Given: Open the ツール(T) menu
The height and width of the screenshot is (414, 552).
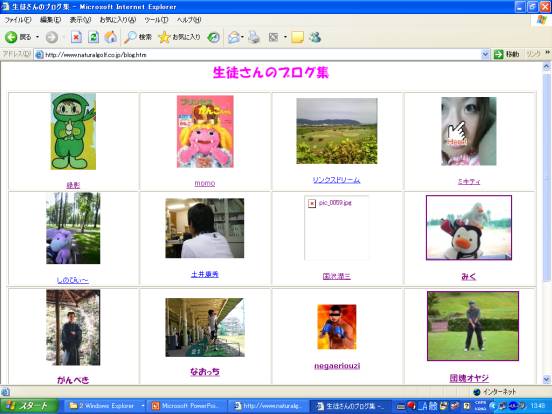Looking at the screenshot, I should coord(156,20).
